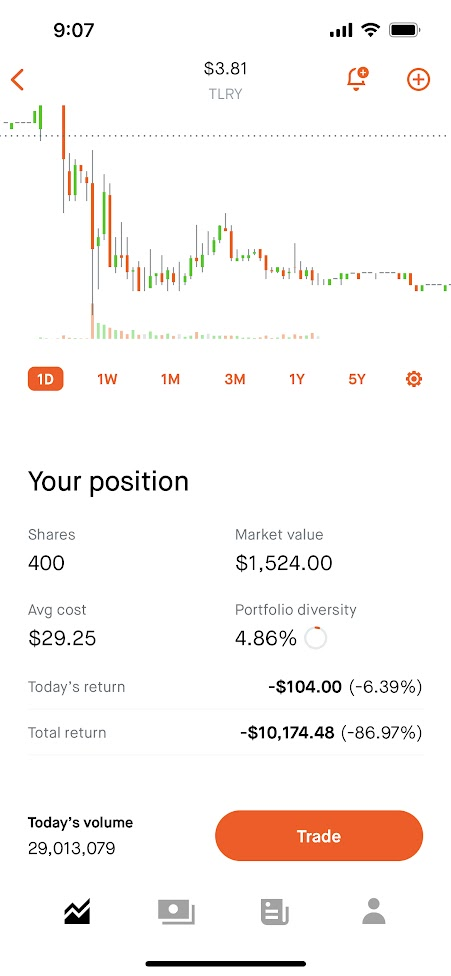This screenshot has width=451, height=976.
Task: Open the news feed tab icon
Action: 274,912
